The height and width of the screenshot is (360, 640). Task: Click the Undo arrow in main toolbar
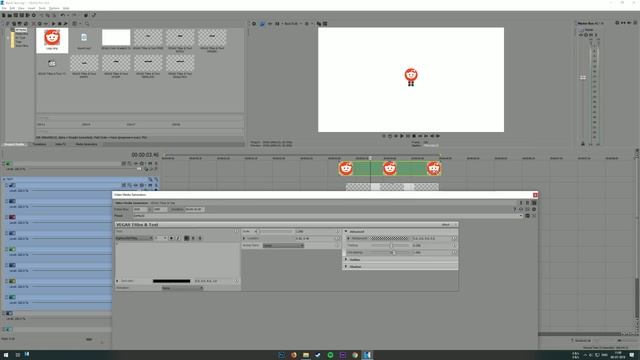(x=62, y=15)
